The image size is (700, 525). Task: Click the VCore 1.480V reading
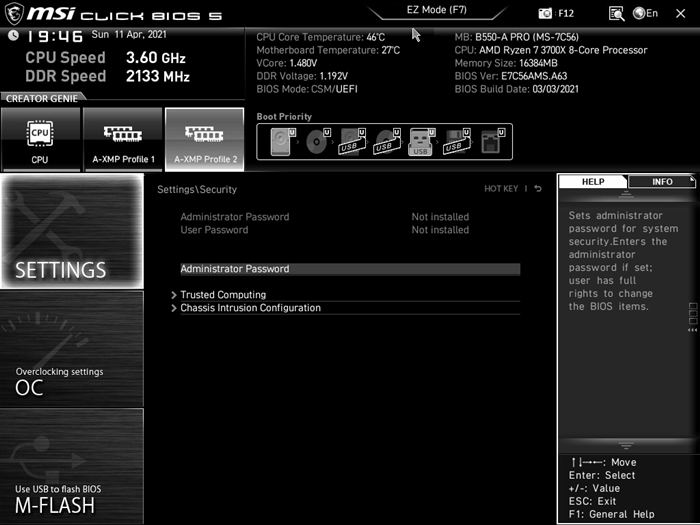(287, 63)
